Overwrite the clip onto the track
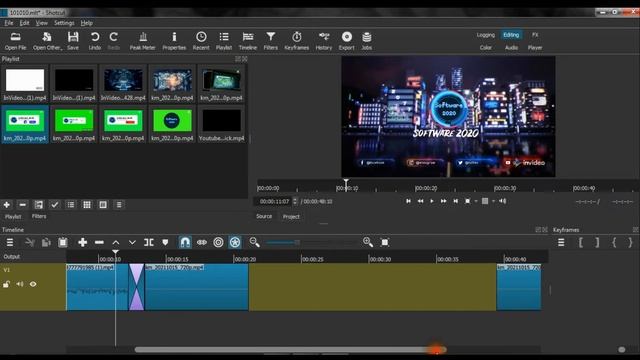 click(132, 242)
